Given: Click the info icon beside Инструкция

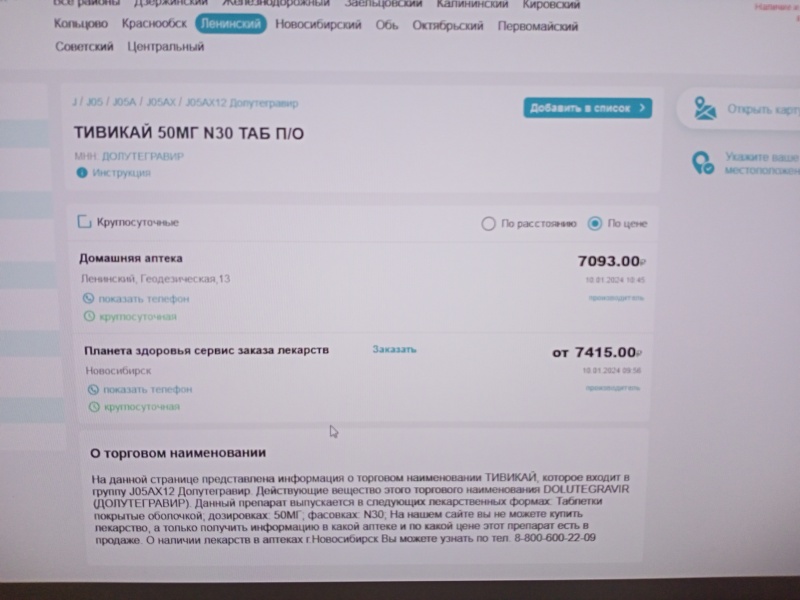Looking at the screenshot, I should [x=82, y=173].
